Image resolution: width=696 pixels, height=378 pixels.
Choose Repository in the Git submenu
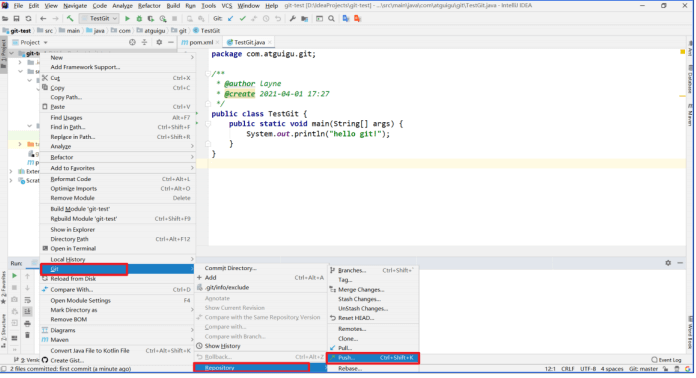pos(261,367)
